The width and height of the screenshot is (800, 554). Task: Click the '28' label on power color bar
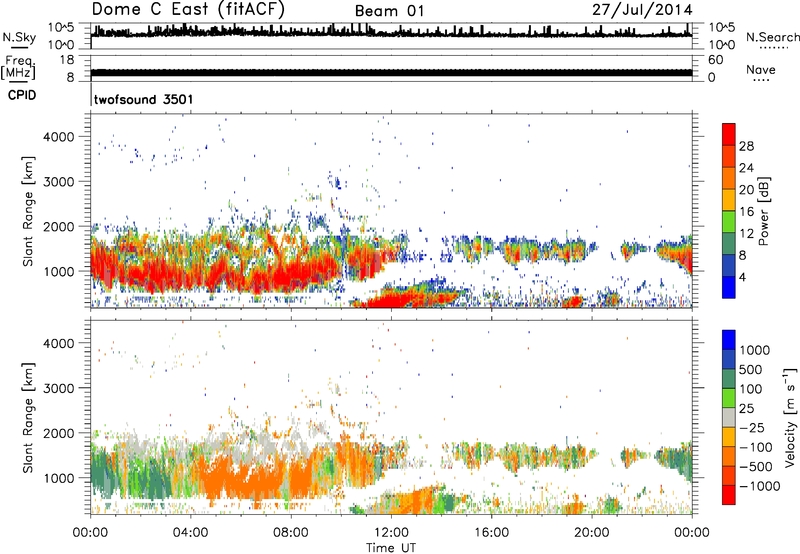pyautogui.click(x=746, y=146)
